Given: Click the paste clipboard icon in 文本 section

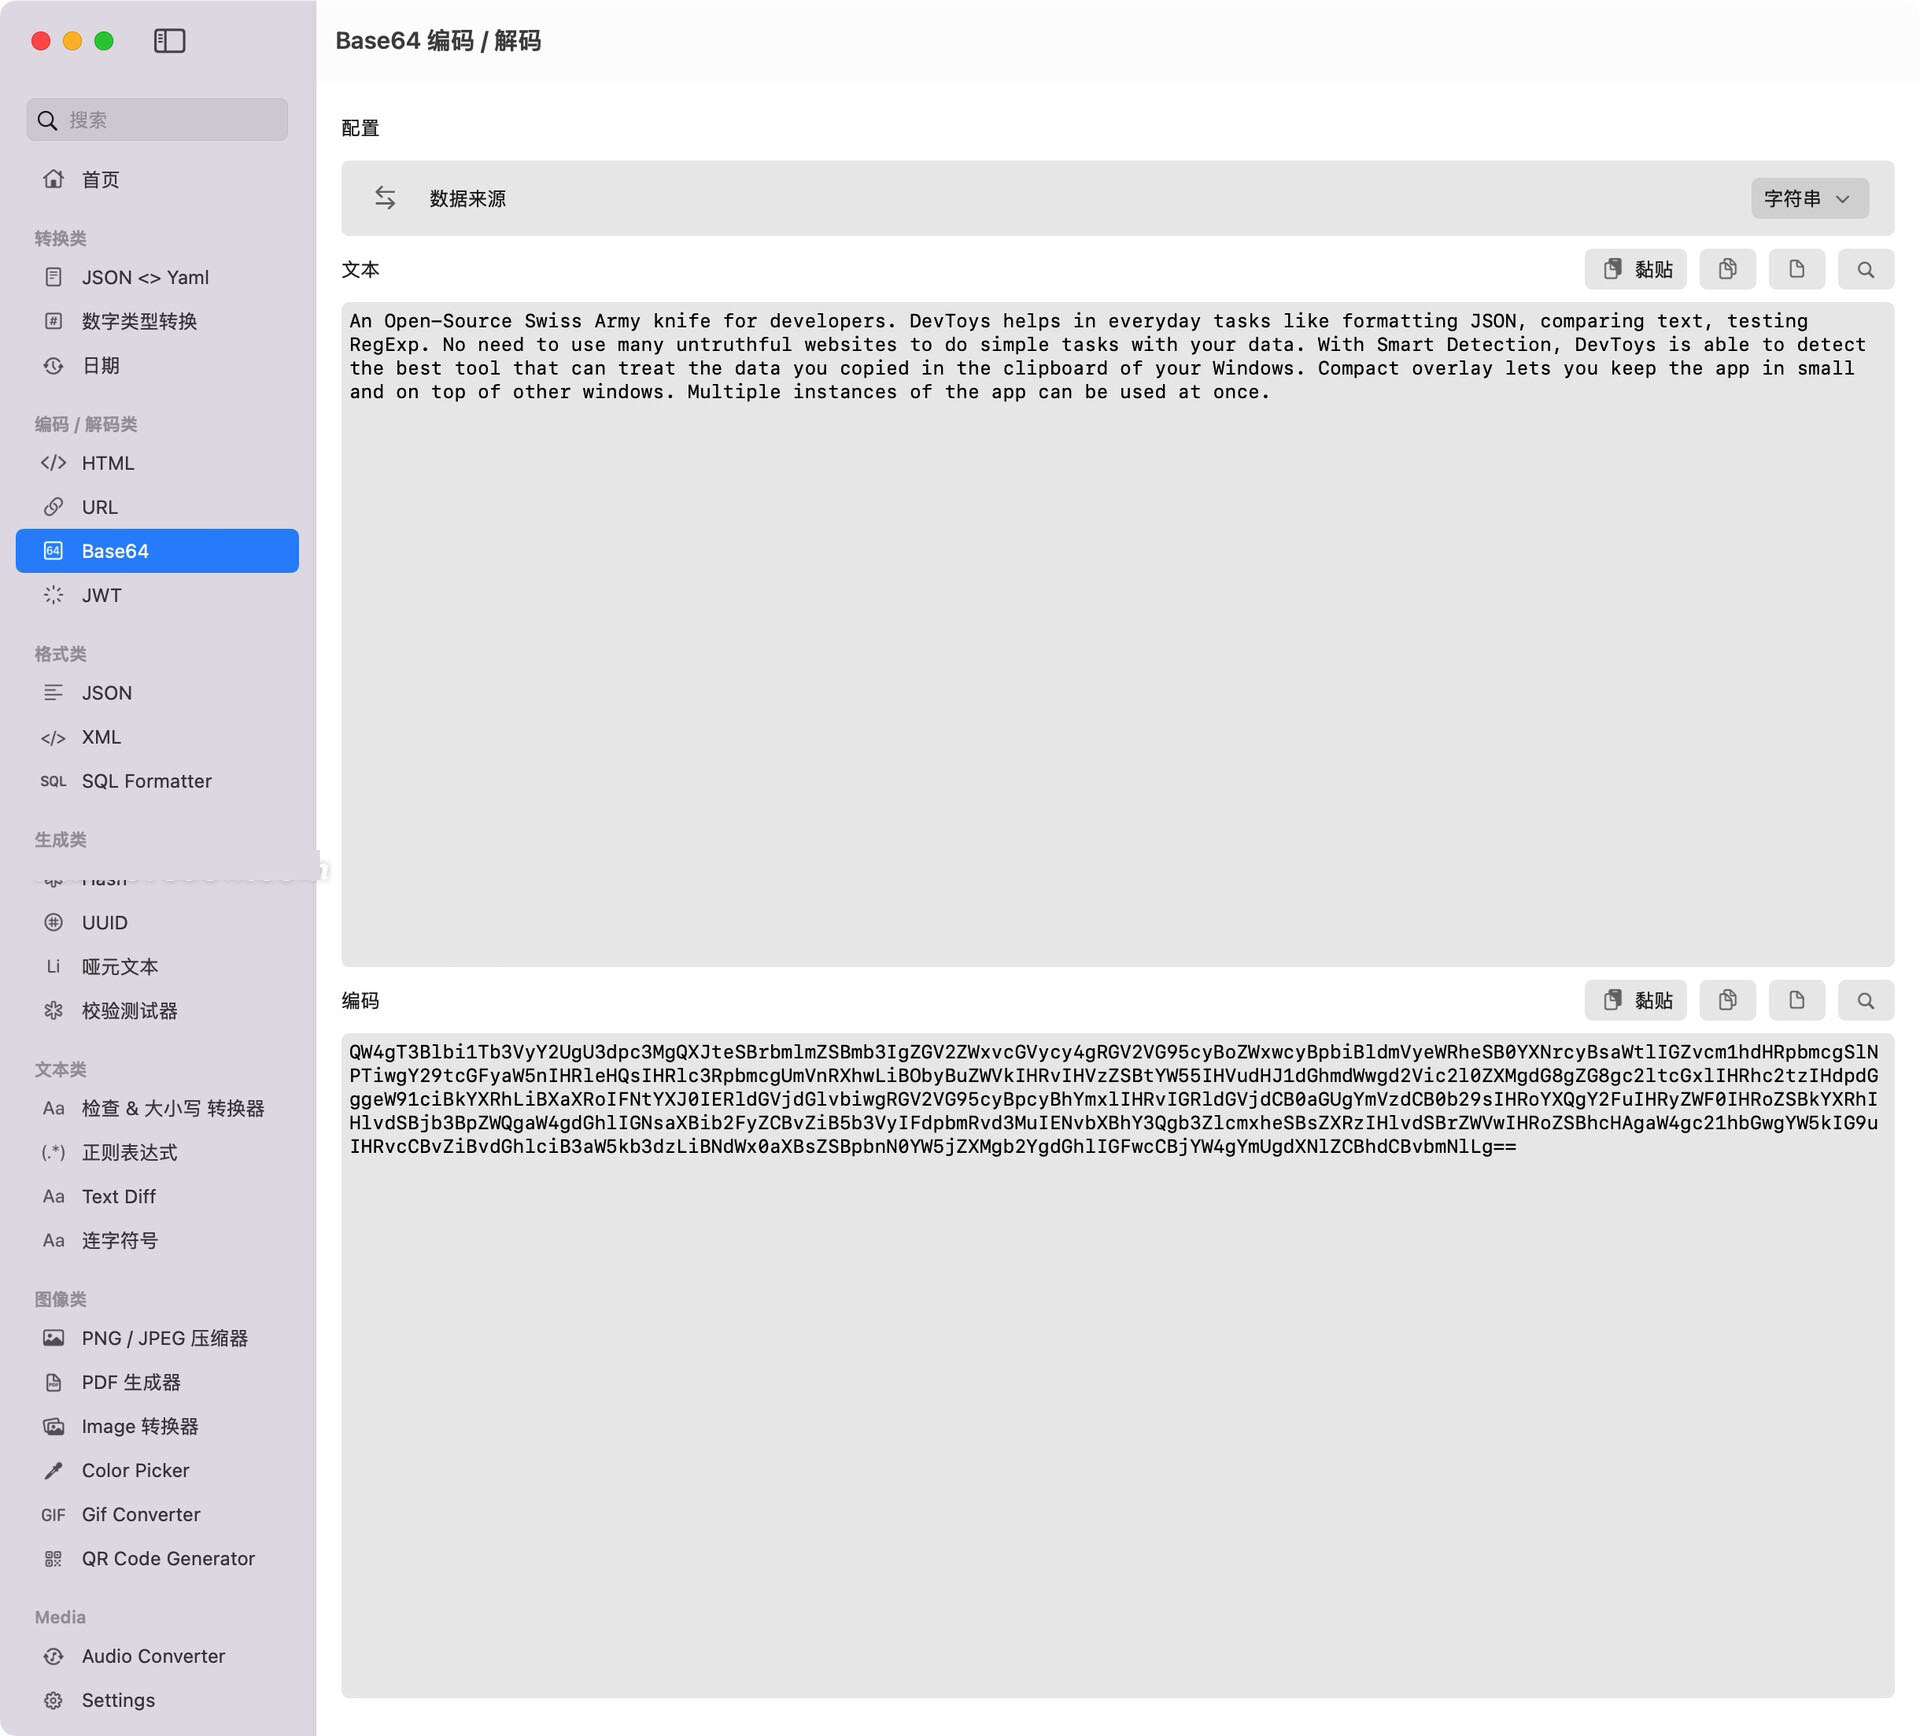Looking at the screenshot, I should (1636, 269).
